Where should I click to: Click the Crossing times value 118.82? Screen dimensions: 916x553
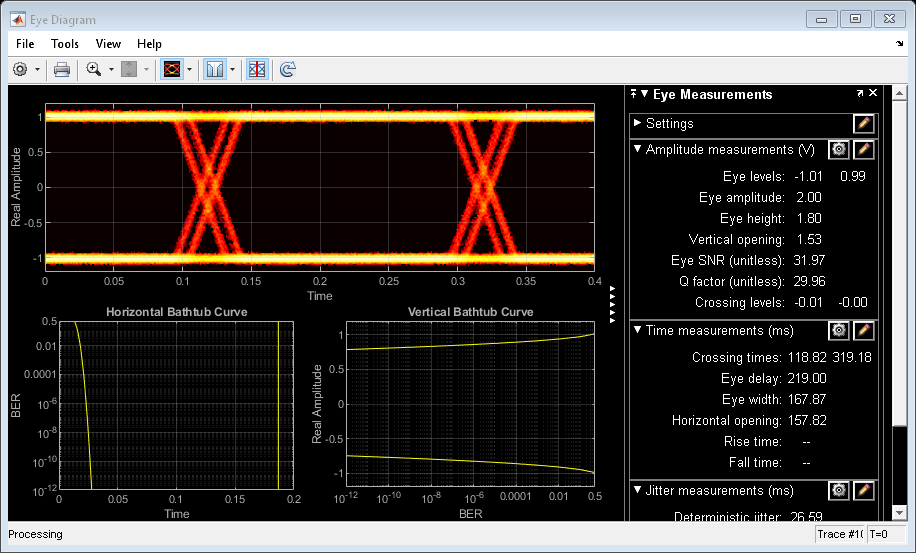[x=807, y=357]
